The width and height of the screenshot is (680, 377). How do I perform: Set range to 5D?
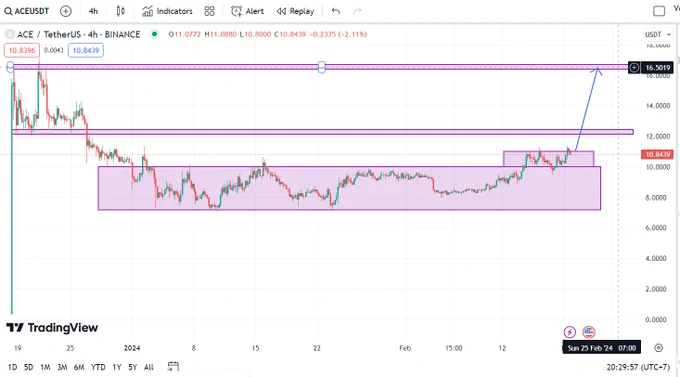(29, 367)
